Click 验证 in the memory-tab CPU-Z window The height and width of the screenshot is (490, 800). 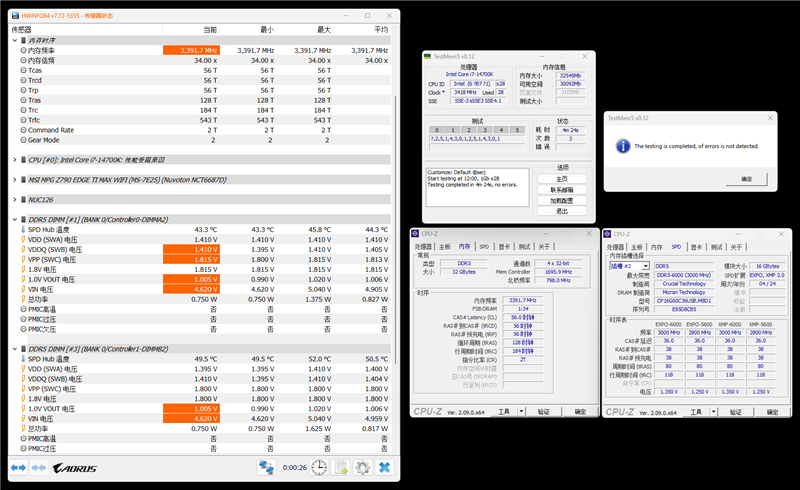543,411
